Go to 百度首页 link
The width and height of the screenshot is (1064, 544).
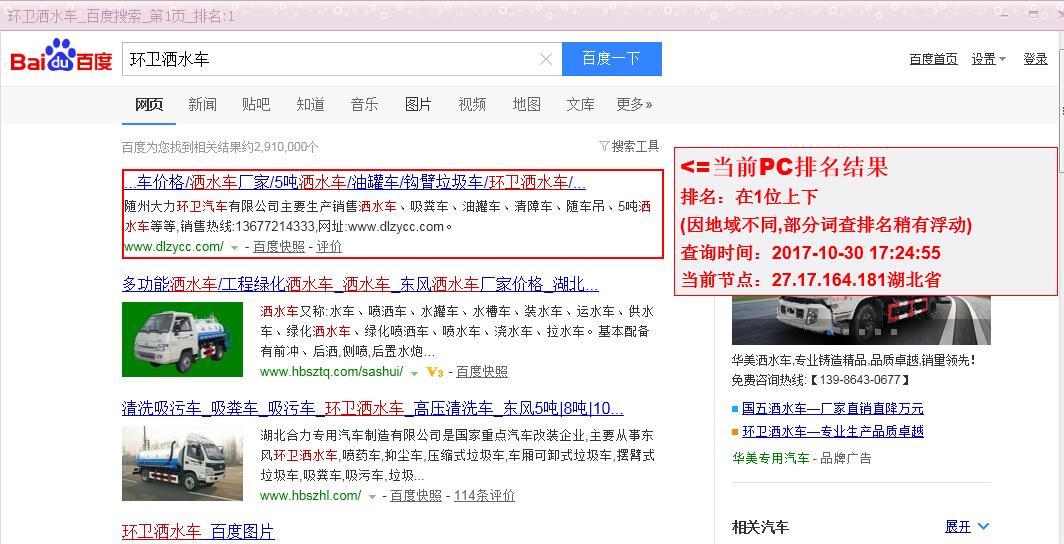[x=933, y=59]
